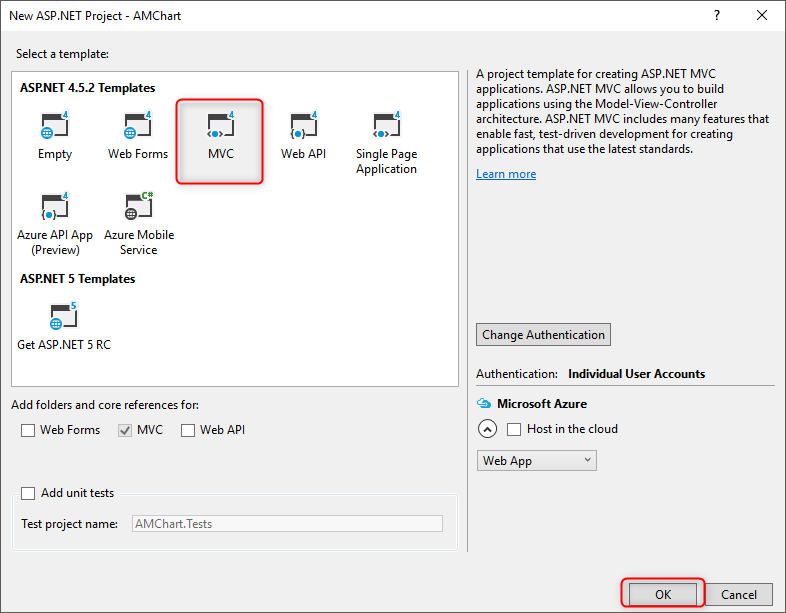The width and height of the screenshot is (786, 613).
Task: Click the Test project name field
Action: 287,524
